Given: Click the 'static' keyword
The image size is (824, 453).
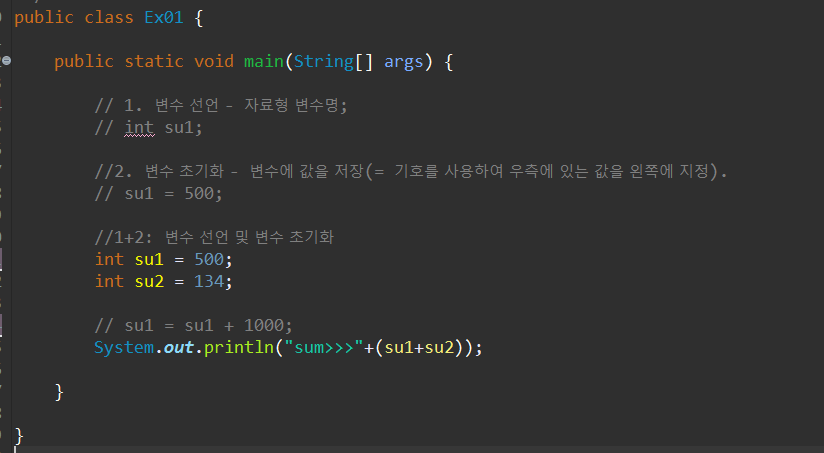Looking at the screenshot, I should tap(154, 61).
